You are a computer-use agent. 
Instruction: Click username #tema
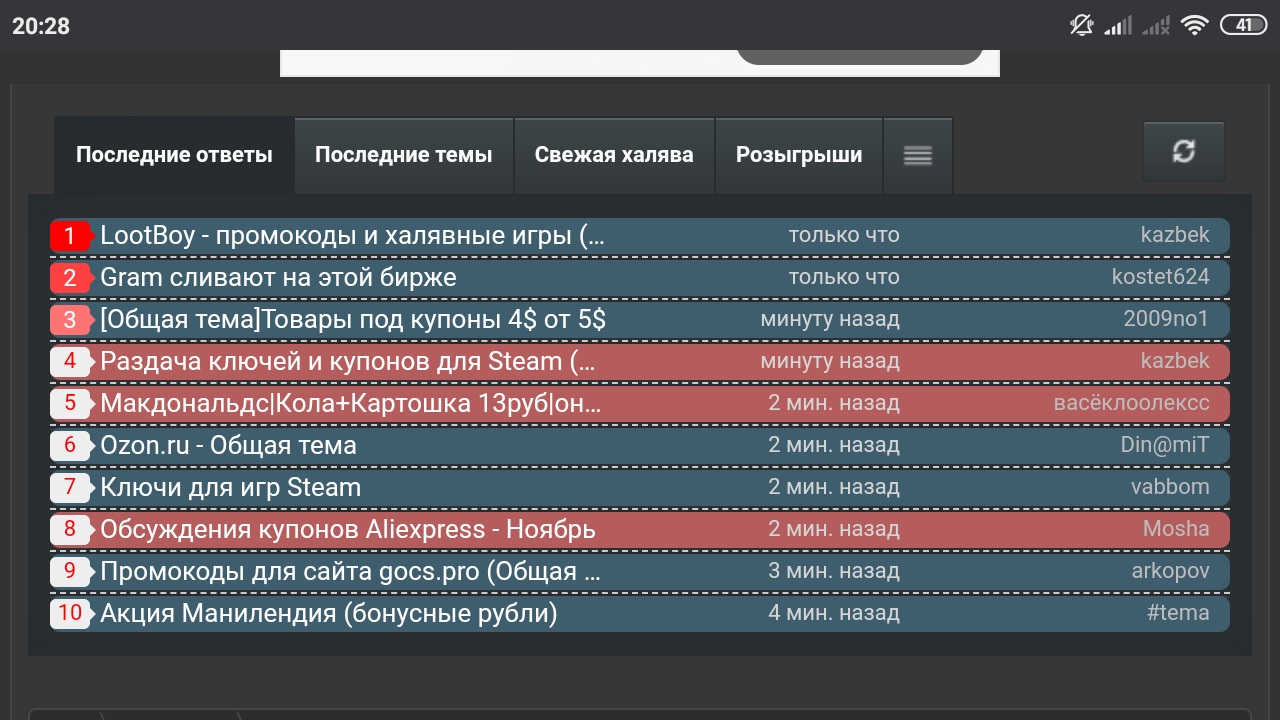1178,613
